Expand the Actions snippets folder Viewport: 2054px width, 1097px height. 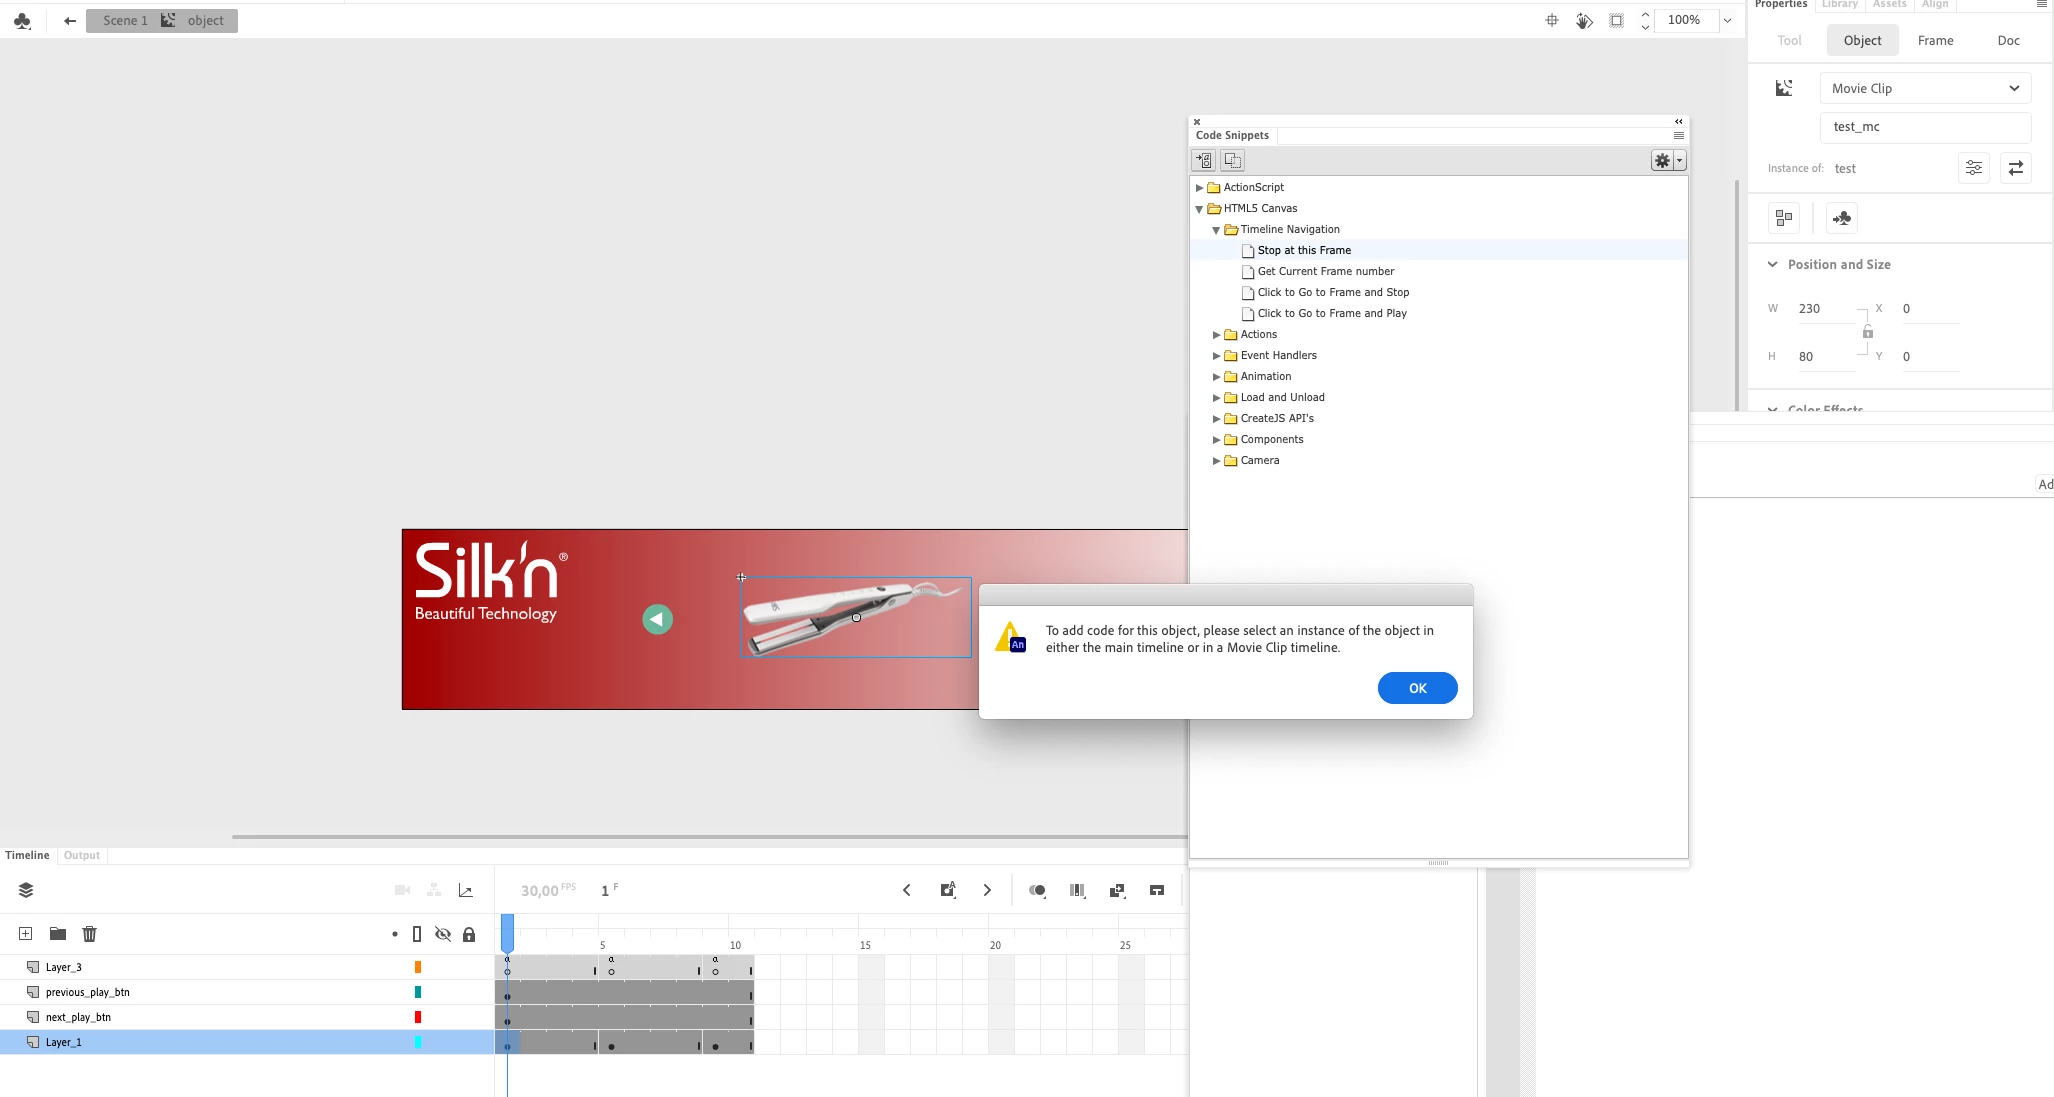coord(1216,334)
